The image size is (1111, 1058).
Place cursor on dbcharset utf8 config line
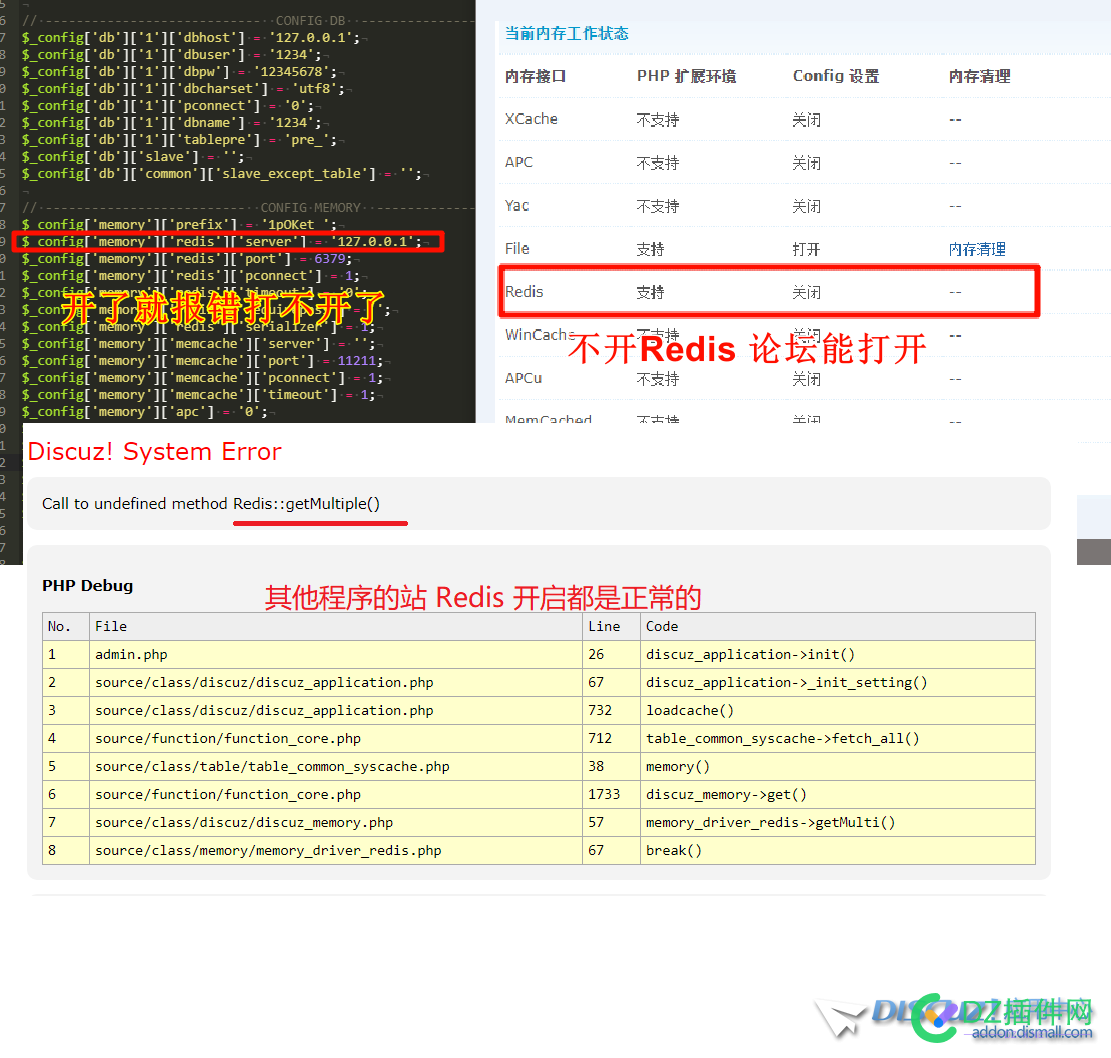[183, 89]
